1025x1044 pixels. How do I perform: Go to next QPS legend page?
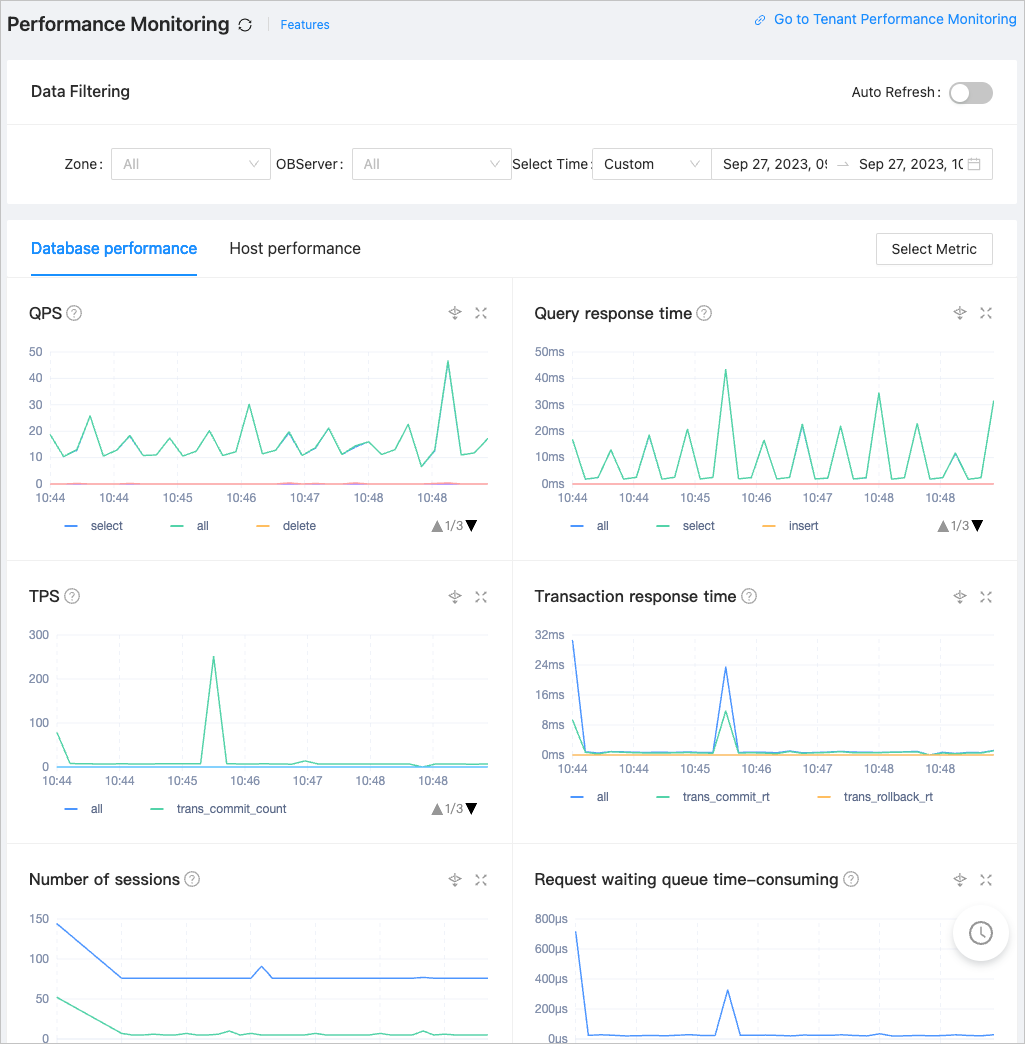[471, 526]
